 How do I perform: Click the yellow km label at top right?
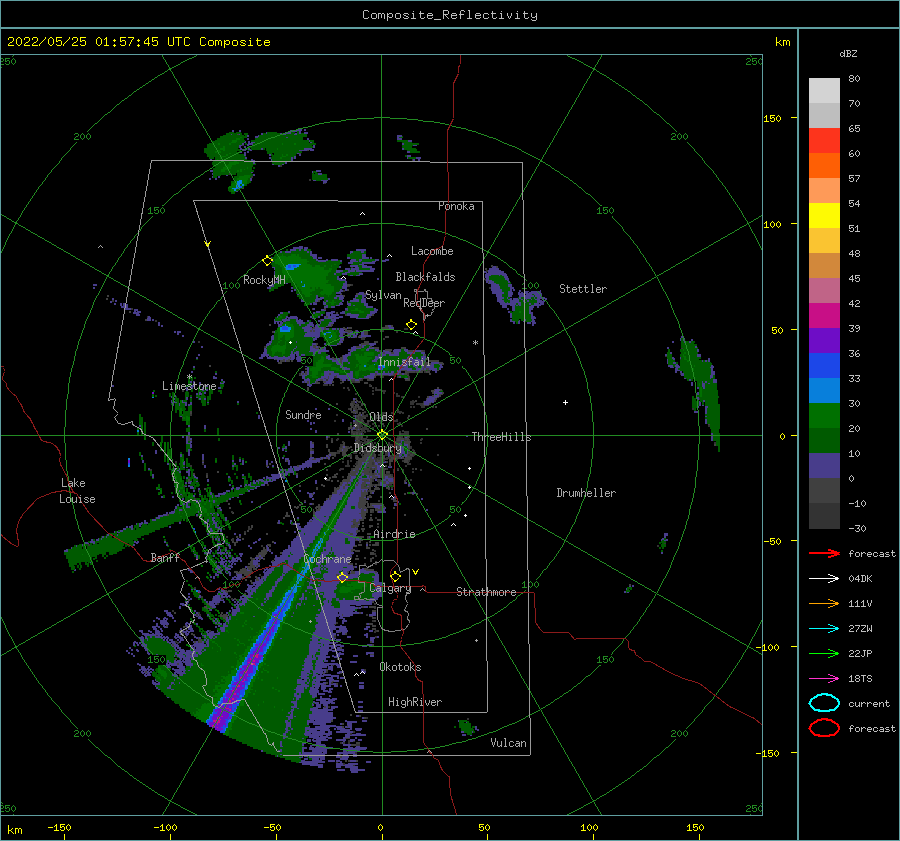pos(783,42)
